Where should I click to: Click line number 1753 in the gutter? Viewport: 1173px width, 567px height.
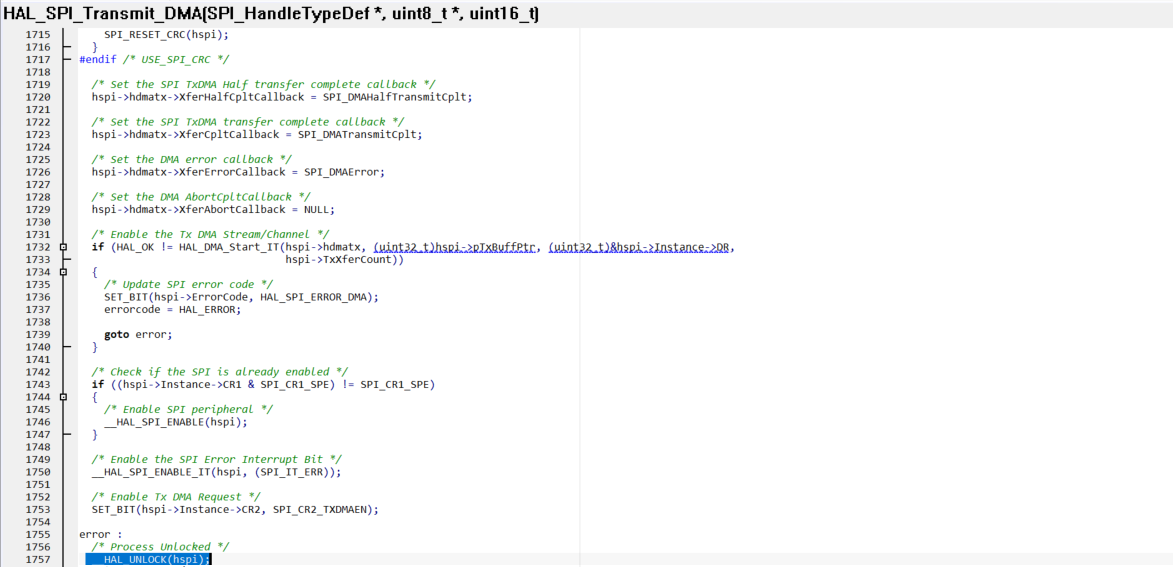[x=39, y=510]
